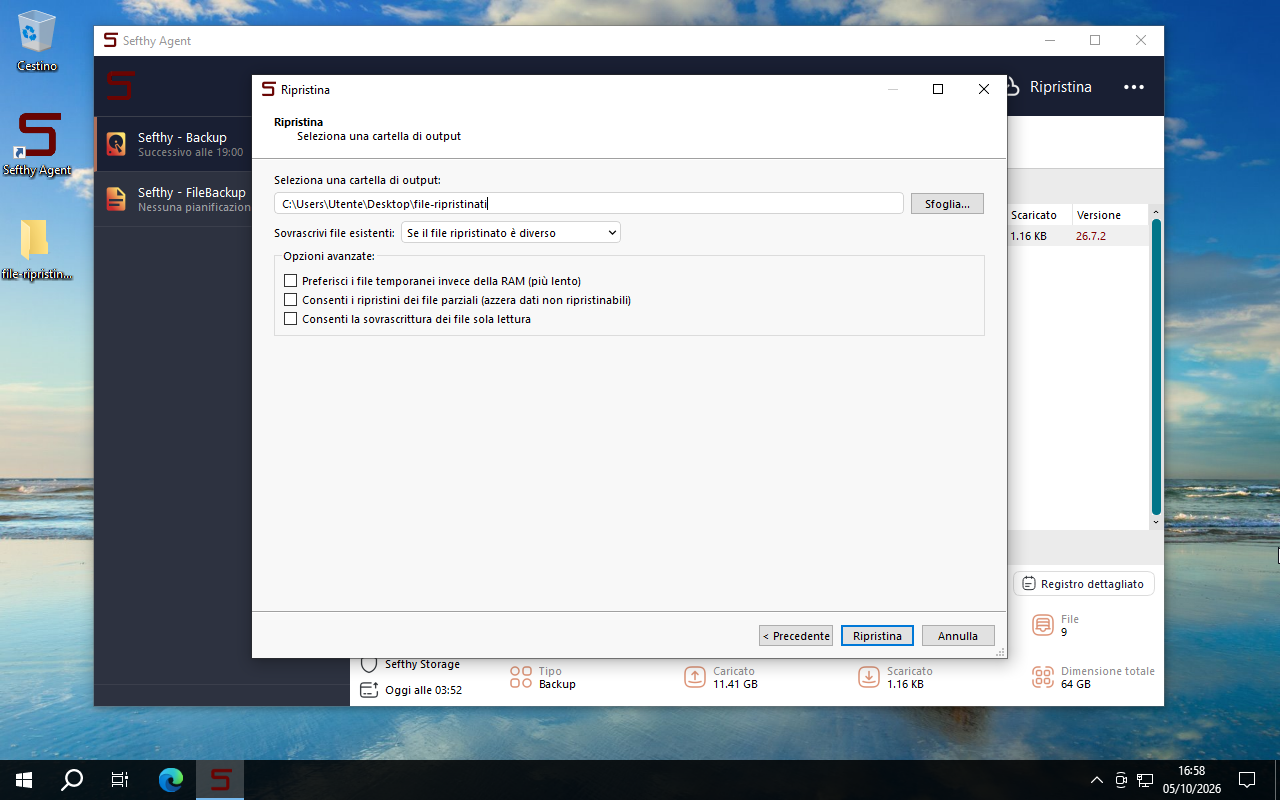Click the Tipo Backup icon

521,677
